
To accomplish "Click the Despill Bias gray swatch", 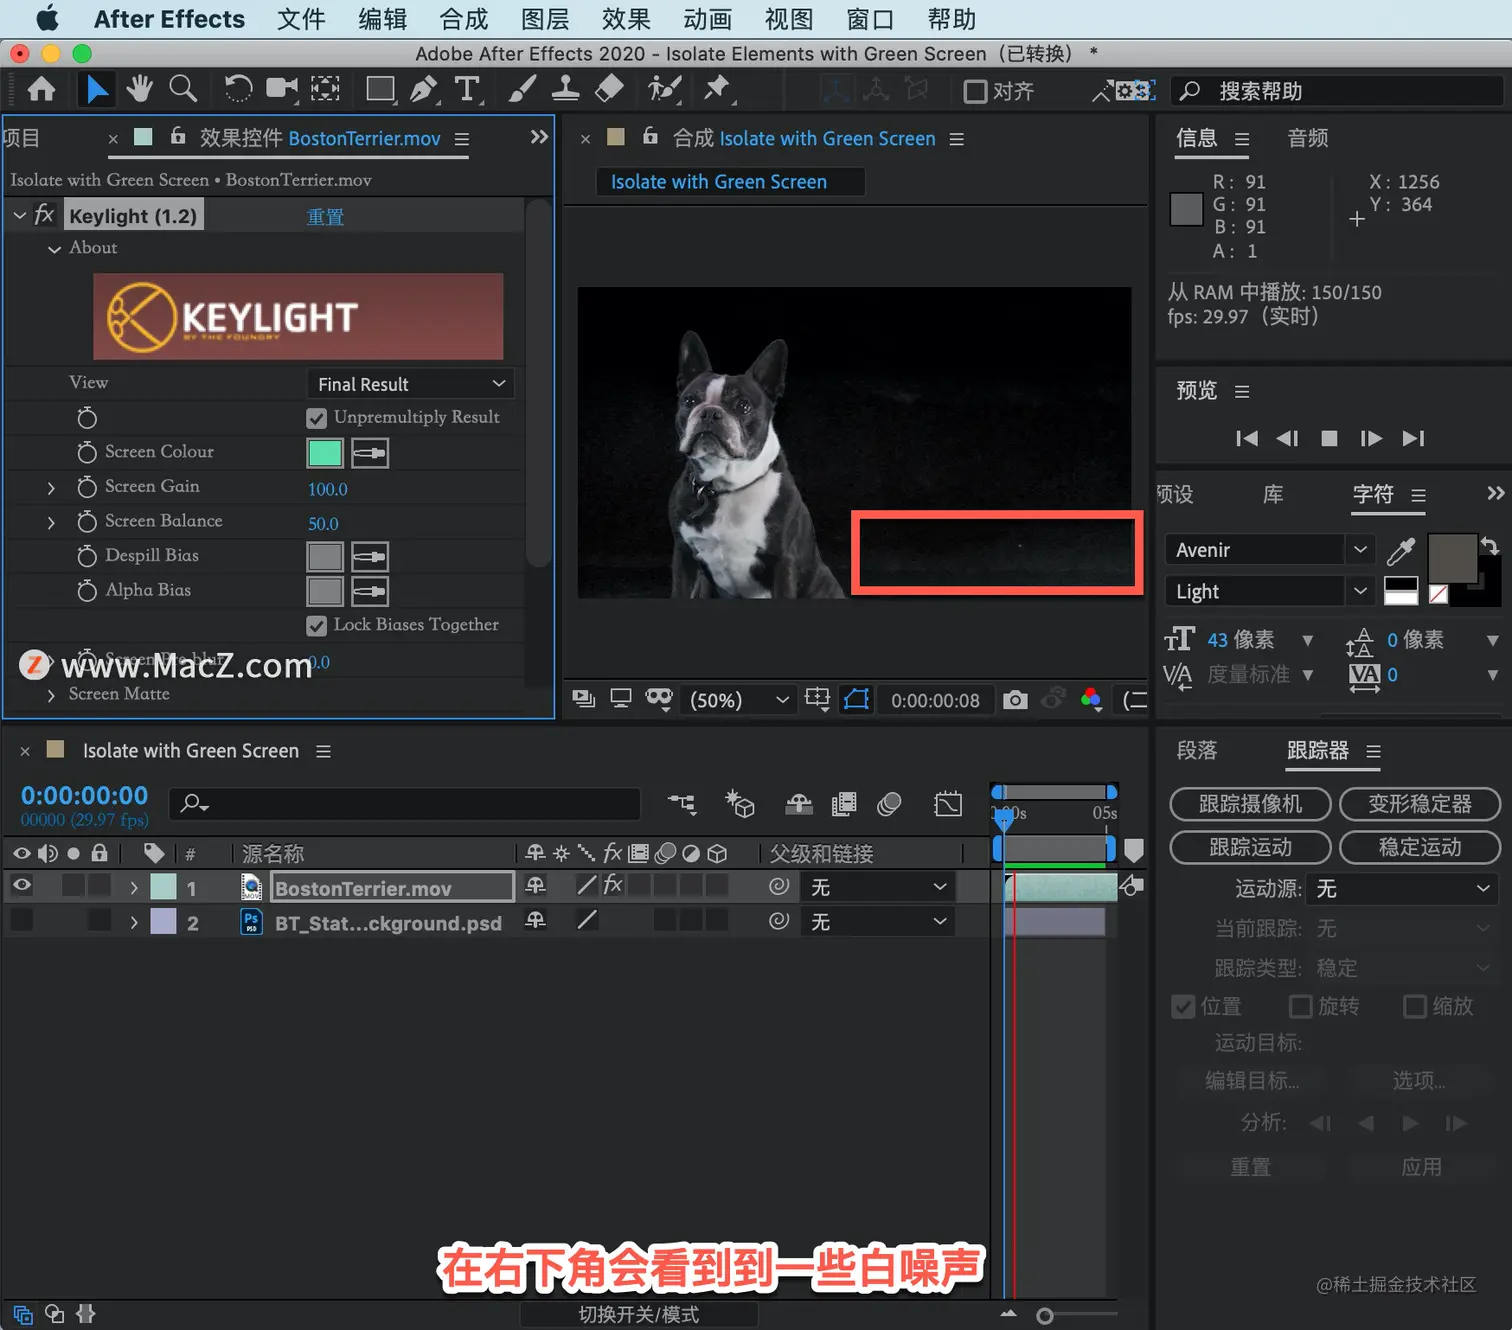I will click(325, 557).
